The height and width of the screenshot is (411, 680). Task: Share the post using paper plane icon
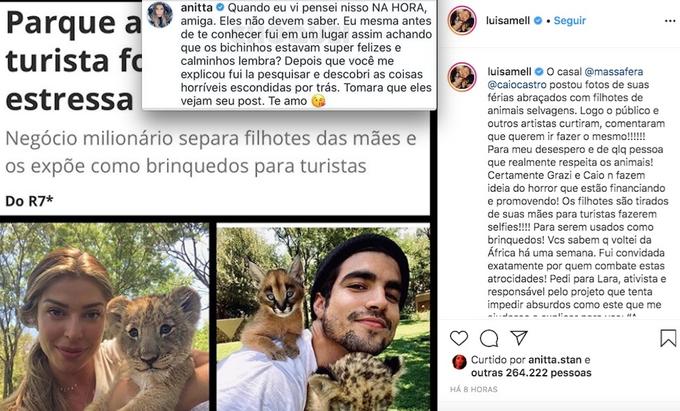(519, 337)
